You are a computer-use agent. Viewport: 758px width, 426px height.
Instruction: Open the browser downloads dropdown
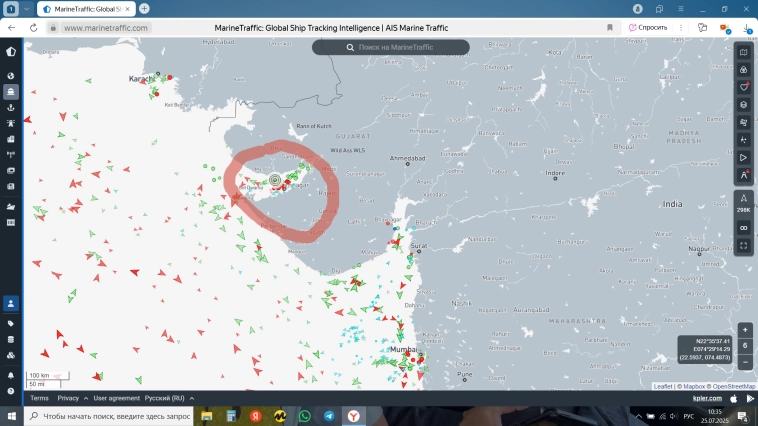coord(747,28)
